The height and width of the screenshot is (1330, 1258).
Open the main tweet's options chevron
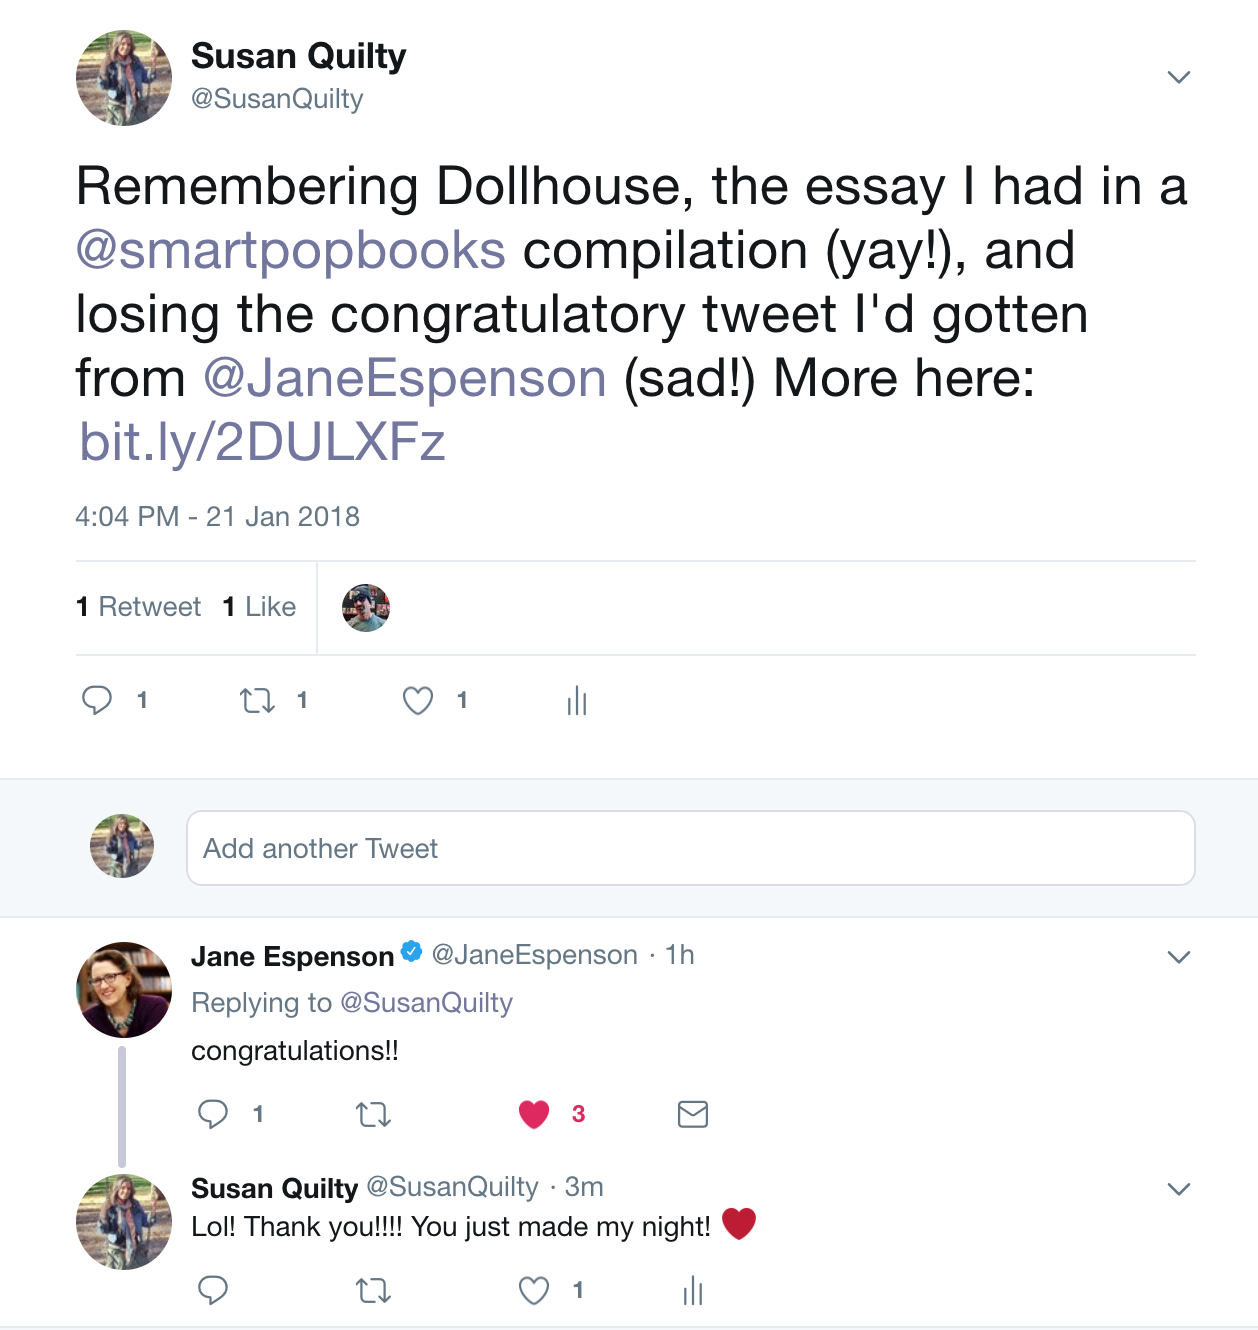pos(1179,77)
